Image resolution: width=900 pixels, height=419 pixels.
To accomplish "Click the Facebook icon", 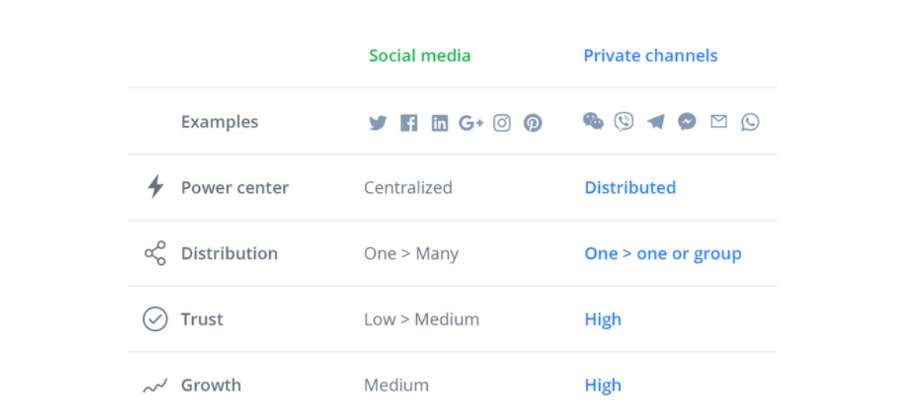I will 409,123.
